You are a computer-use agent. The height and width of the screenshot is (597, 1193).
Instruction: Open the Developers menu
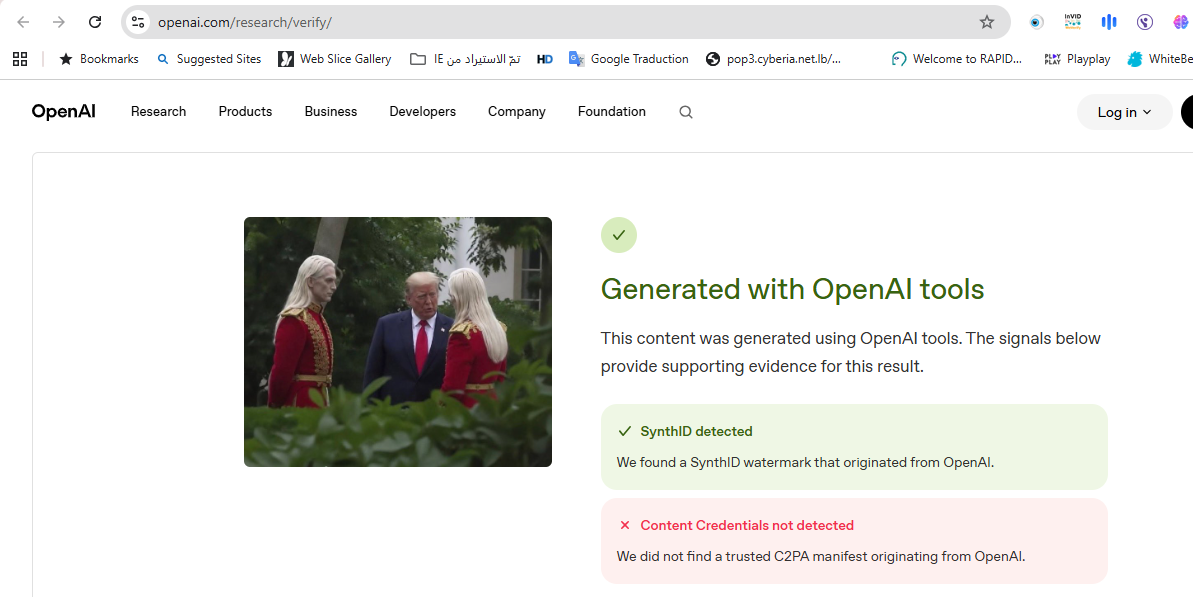(x=422, y=112)
